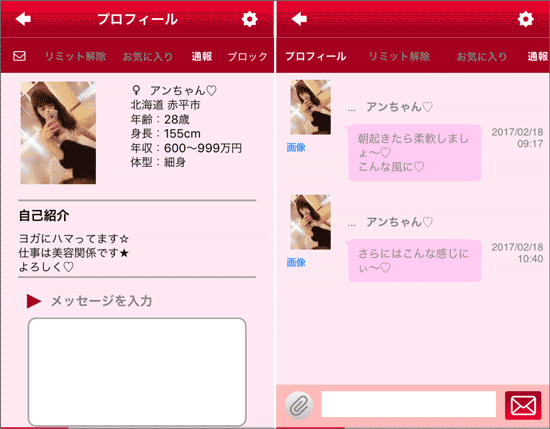Tap ブロック in profile toolbar
550x429 pixels.
(x=248, y=56)
